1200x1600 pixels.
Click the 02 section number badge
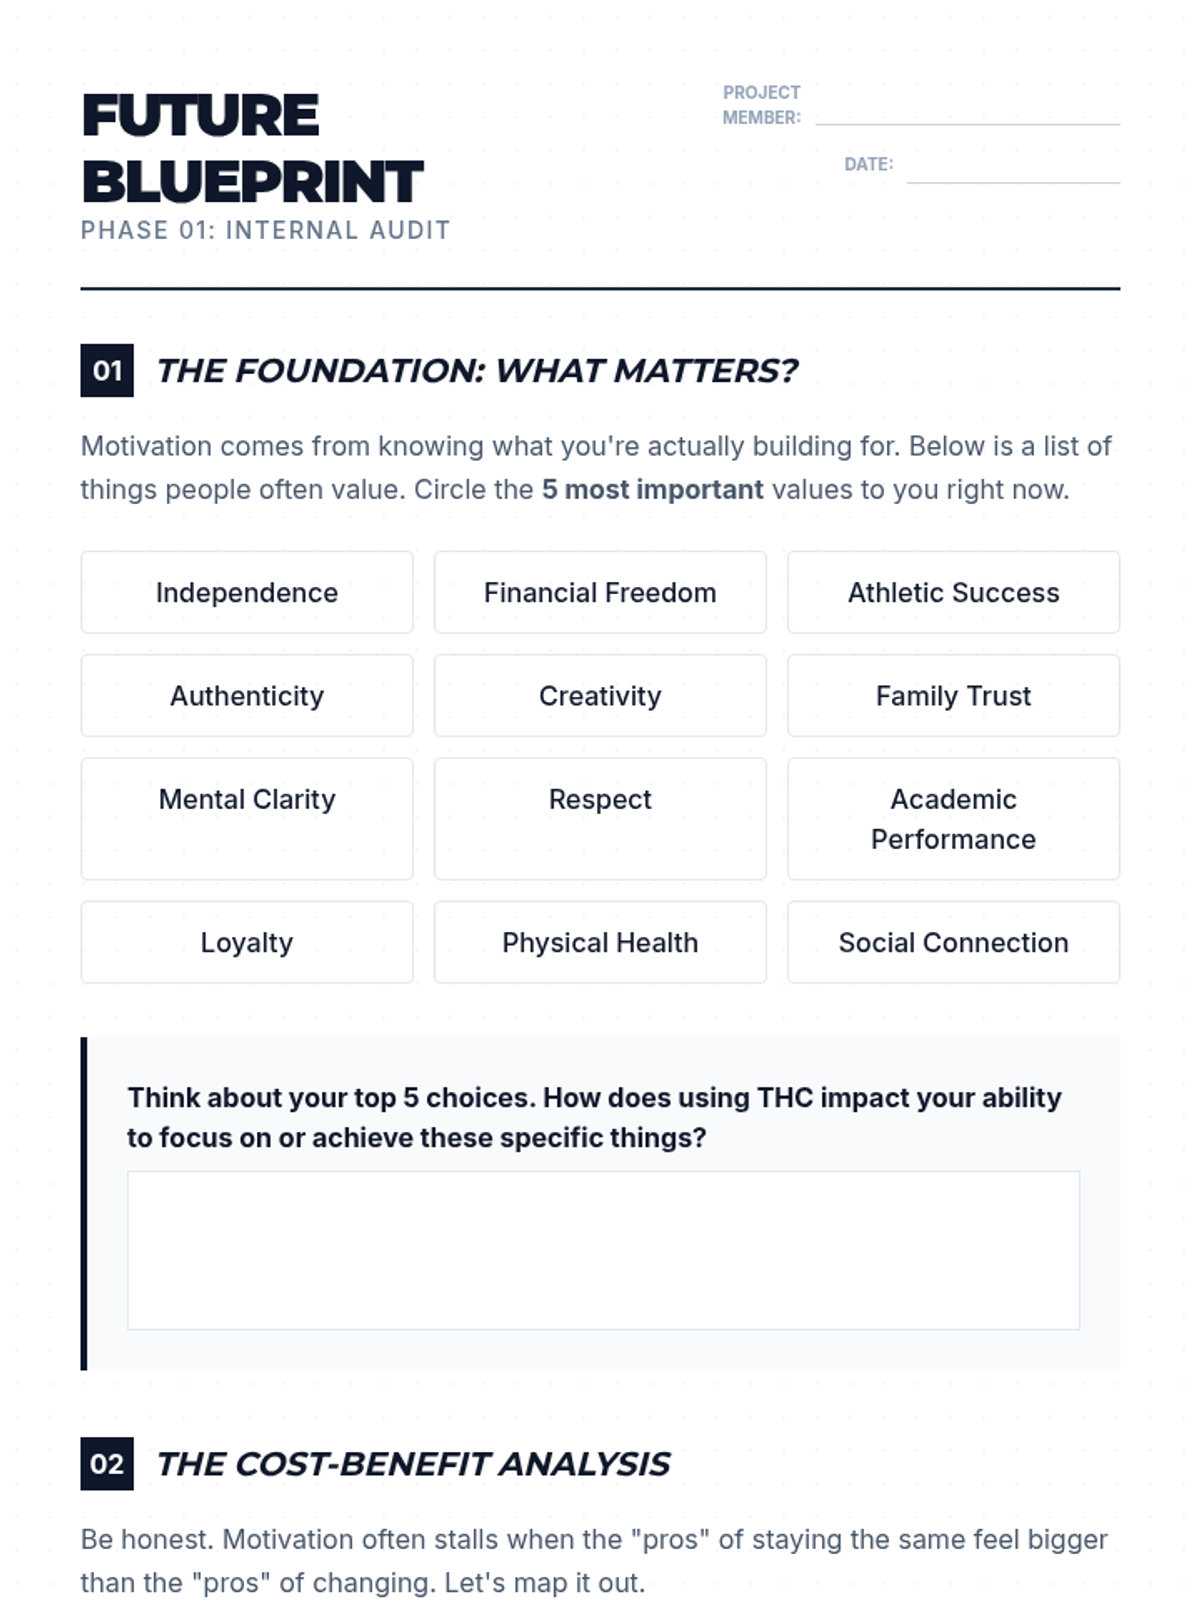[x=107, y=1464]
